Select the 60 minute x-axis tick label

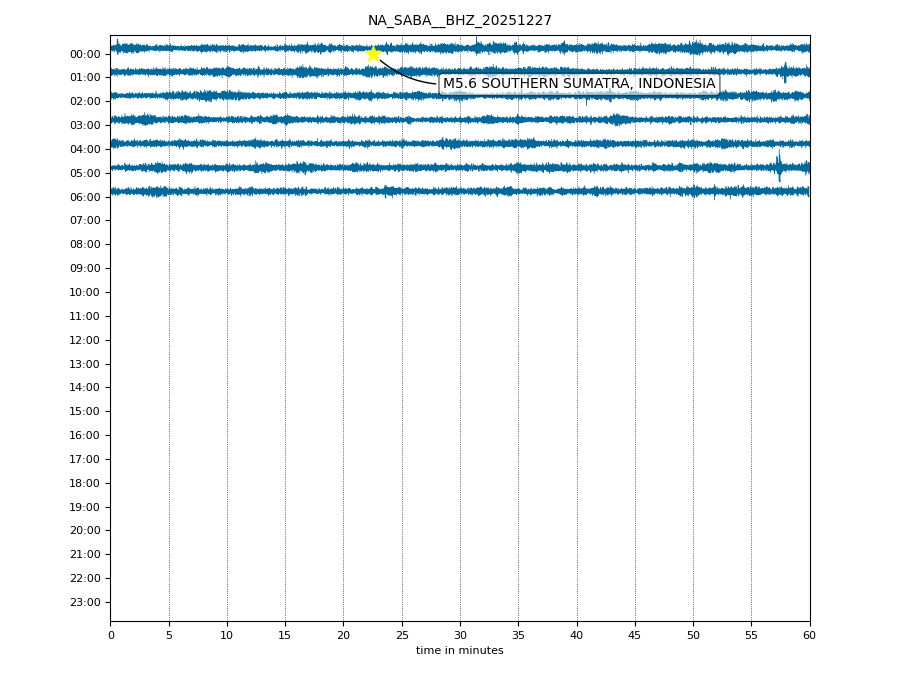(809, 635)
